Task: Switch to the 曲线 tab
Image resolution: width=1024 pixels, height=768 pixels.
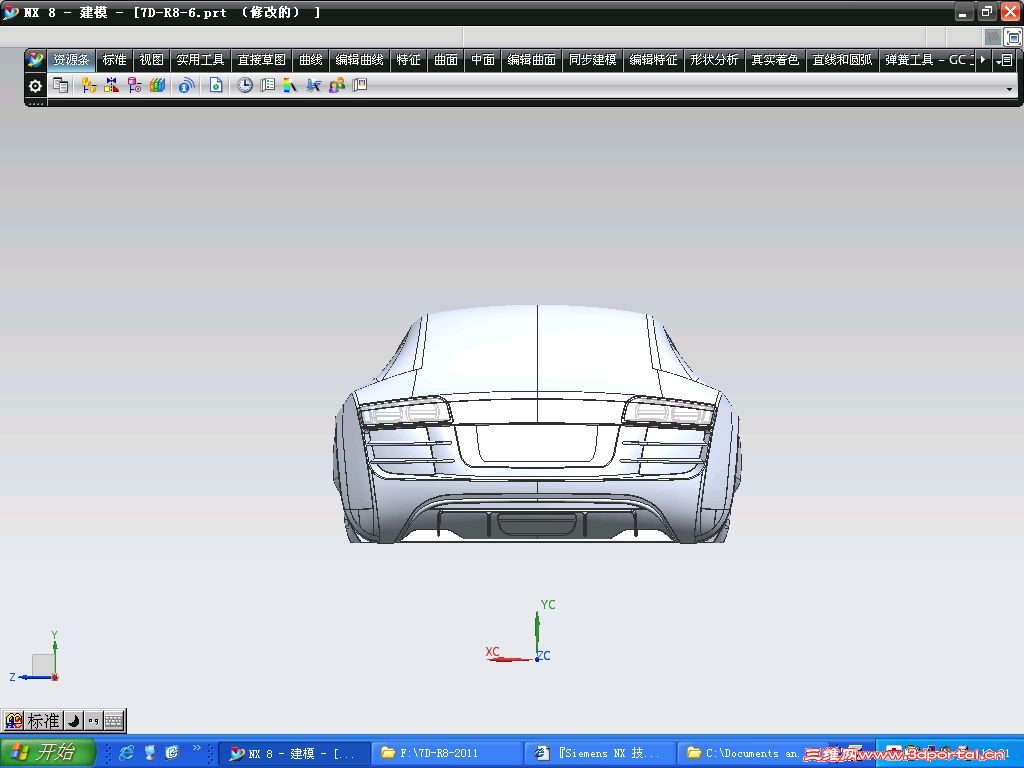Action: click(x=311, y=60)
